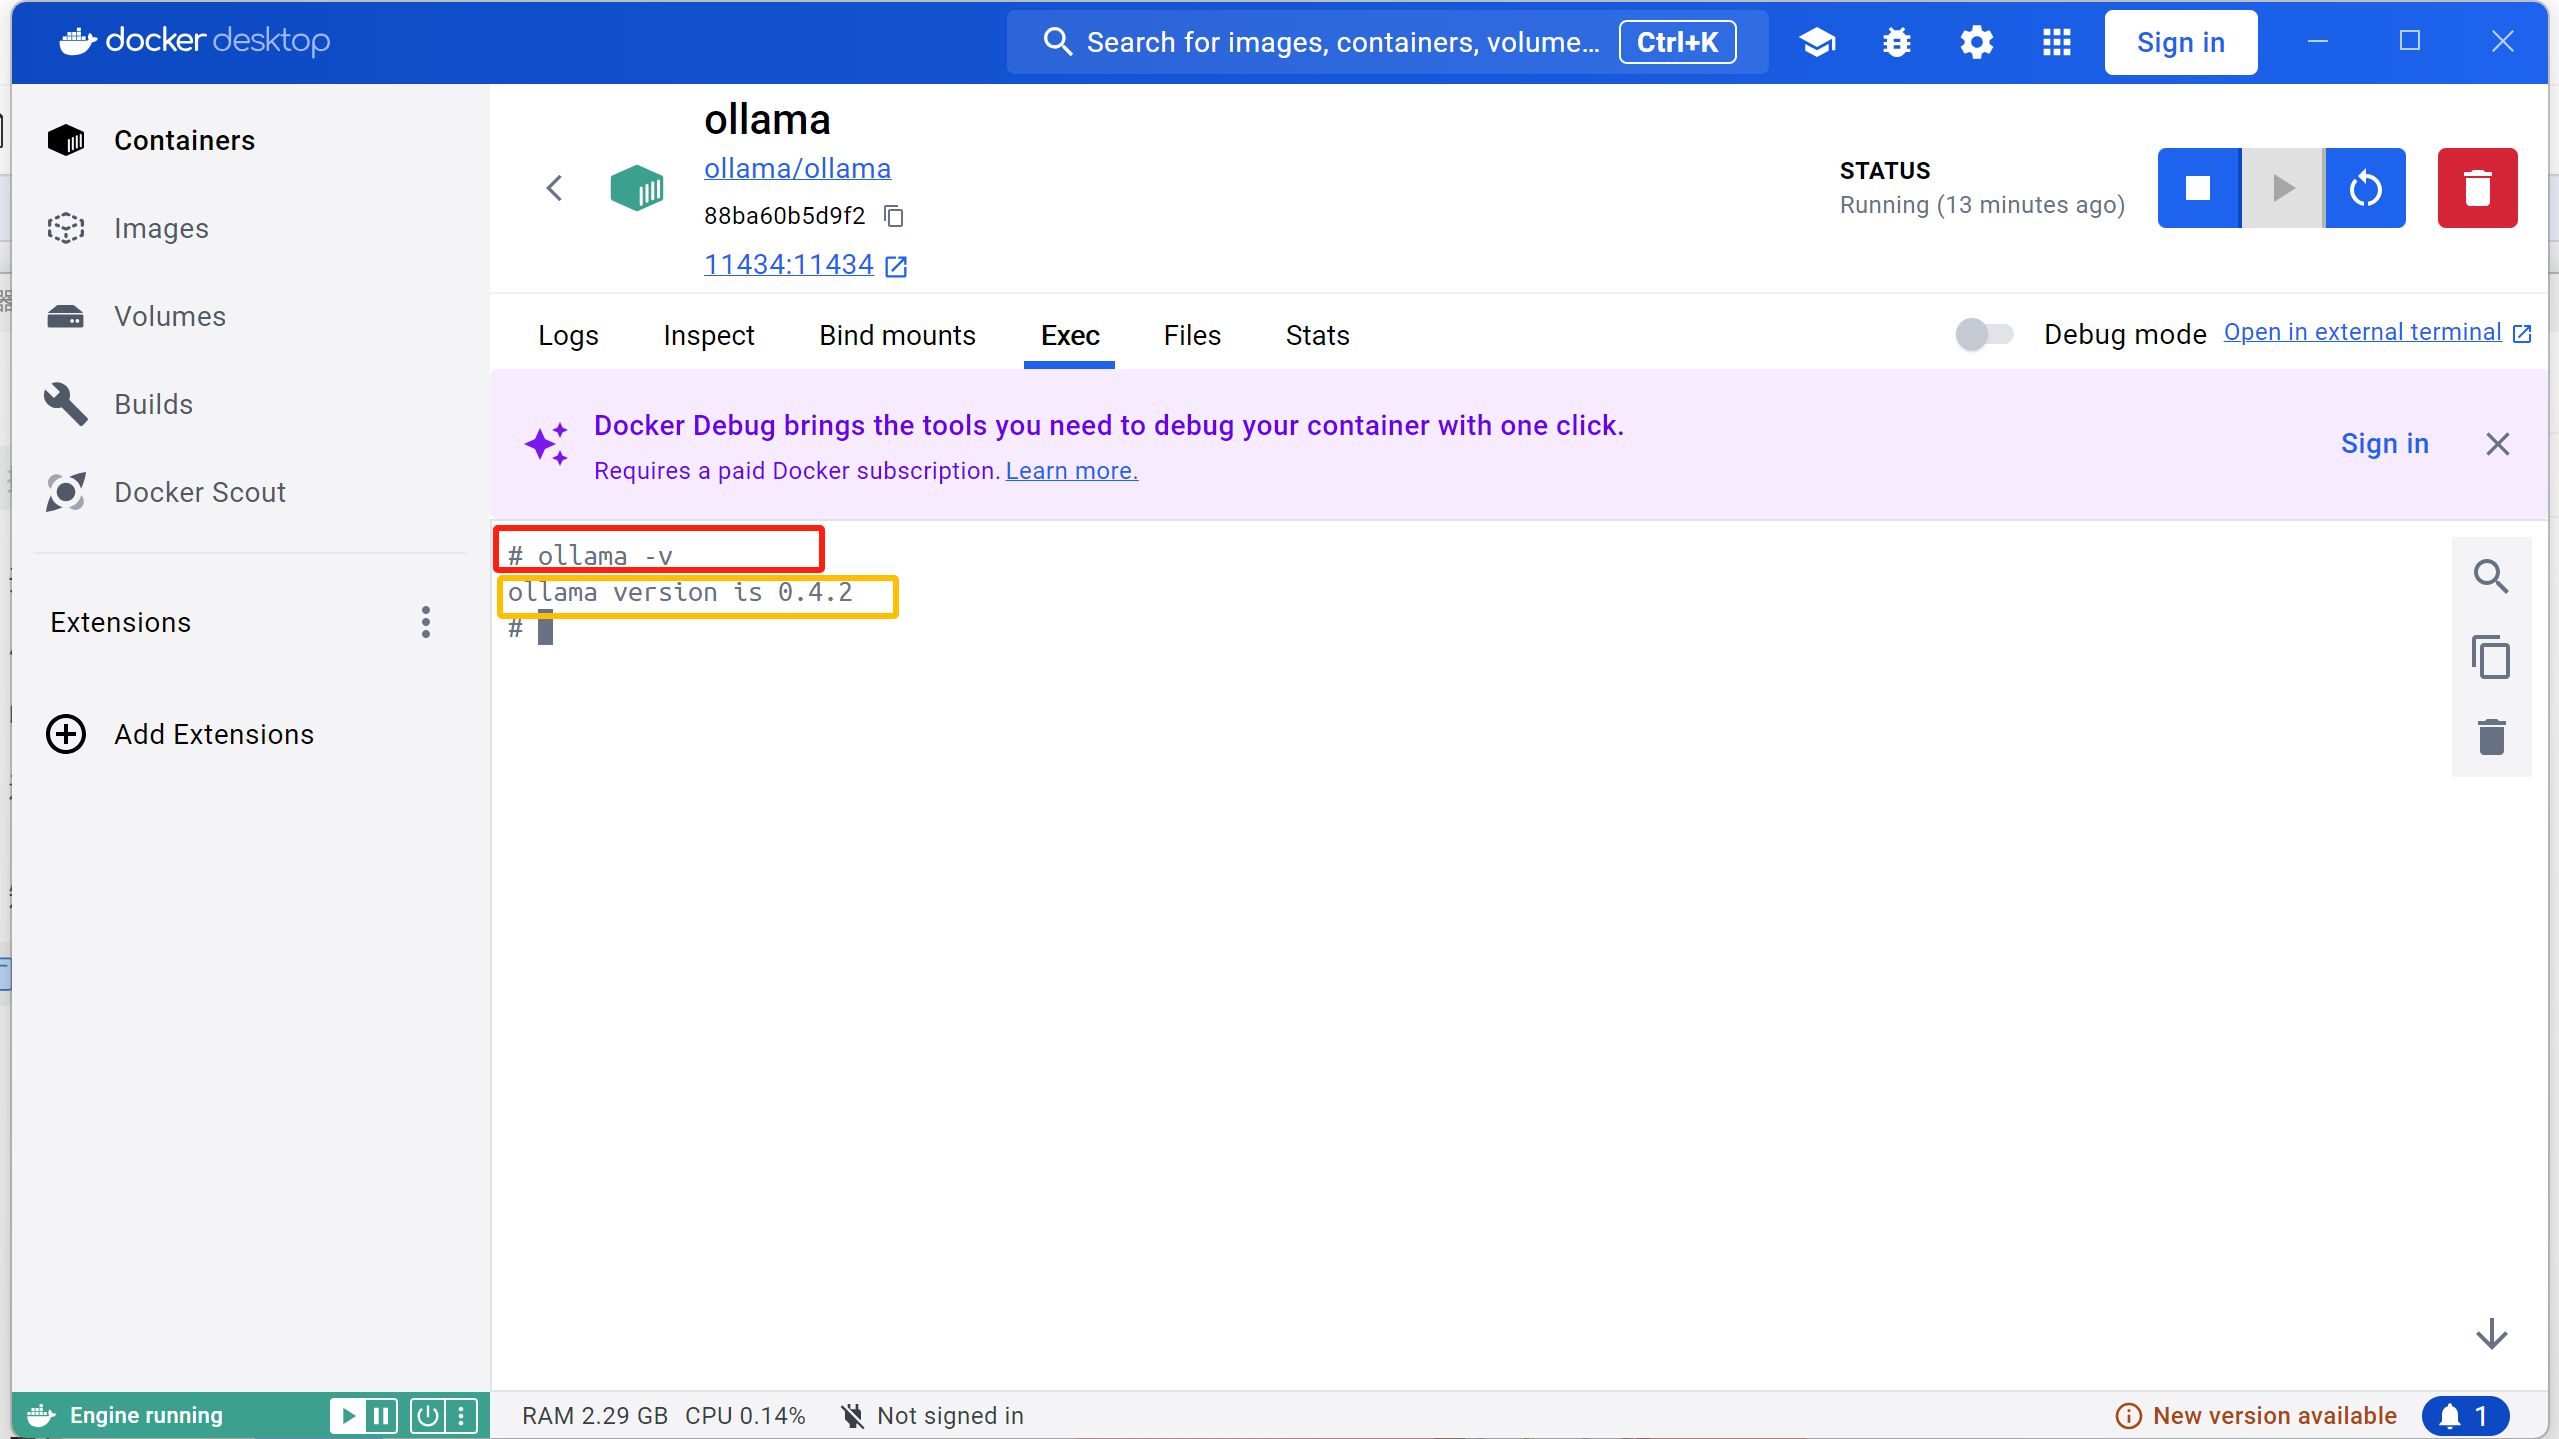Image resolution: width=2559 pixels, height=1439 pixels.
Task: Pause the Docker engine
Action: coord(381,1415)
